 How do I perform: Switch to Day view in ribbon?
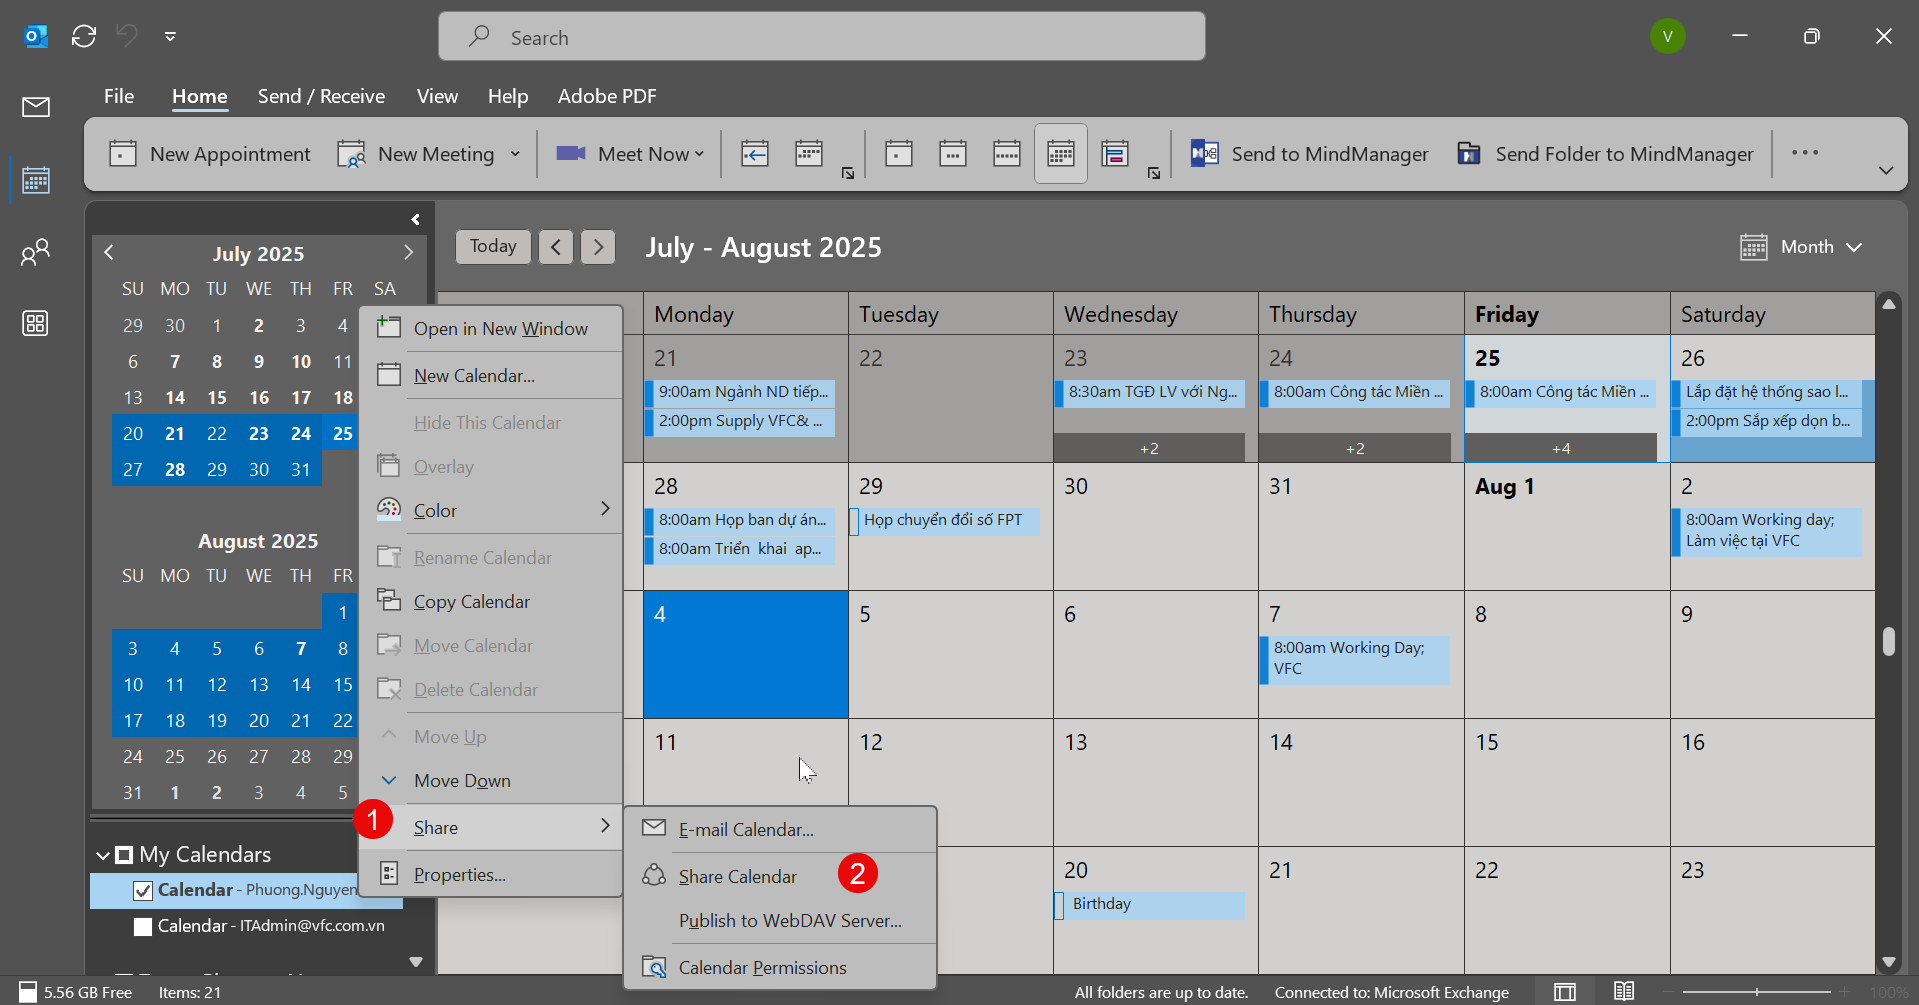(898, 154)
